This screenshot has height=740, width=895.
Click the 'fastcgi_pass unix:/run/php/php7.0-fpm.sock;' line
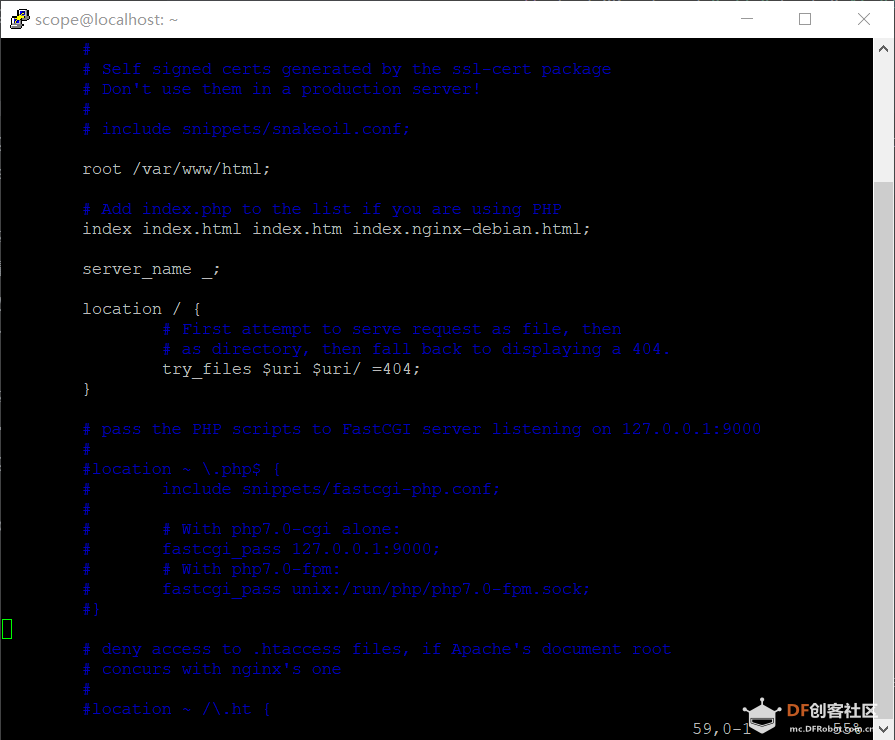[x=376, y=589]
